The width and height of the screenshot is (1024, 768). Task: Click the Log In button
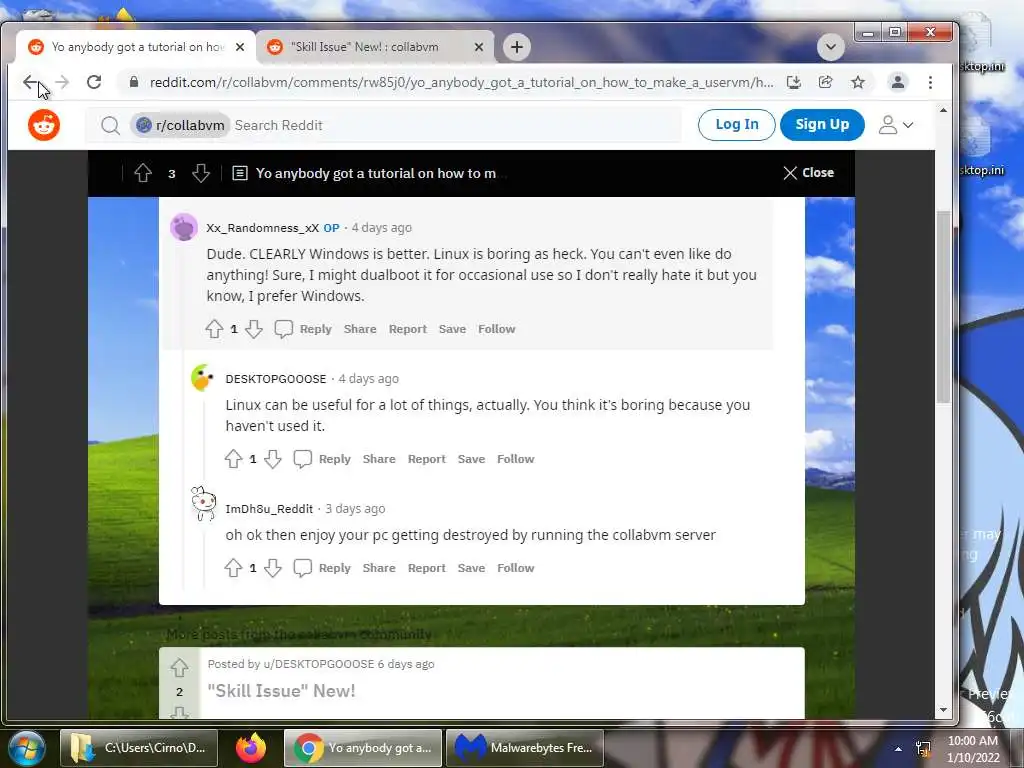tap(737, 125)
